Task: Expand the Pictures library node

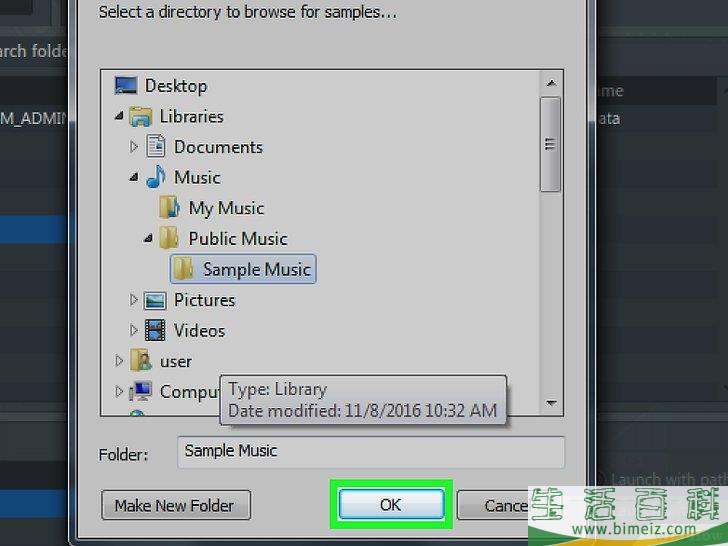Action: point(134,300)
